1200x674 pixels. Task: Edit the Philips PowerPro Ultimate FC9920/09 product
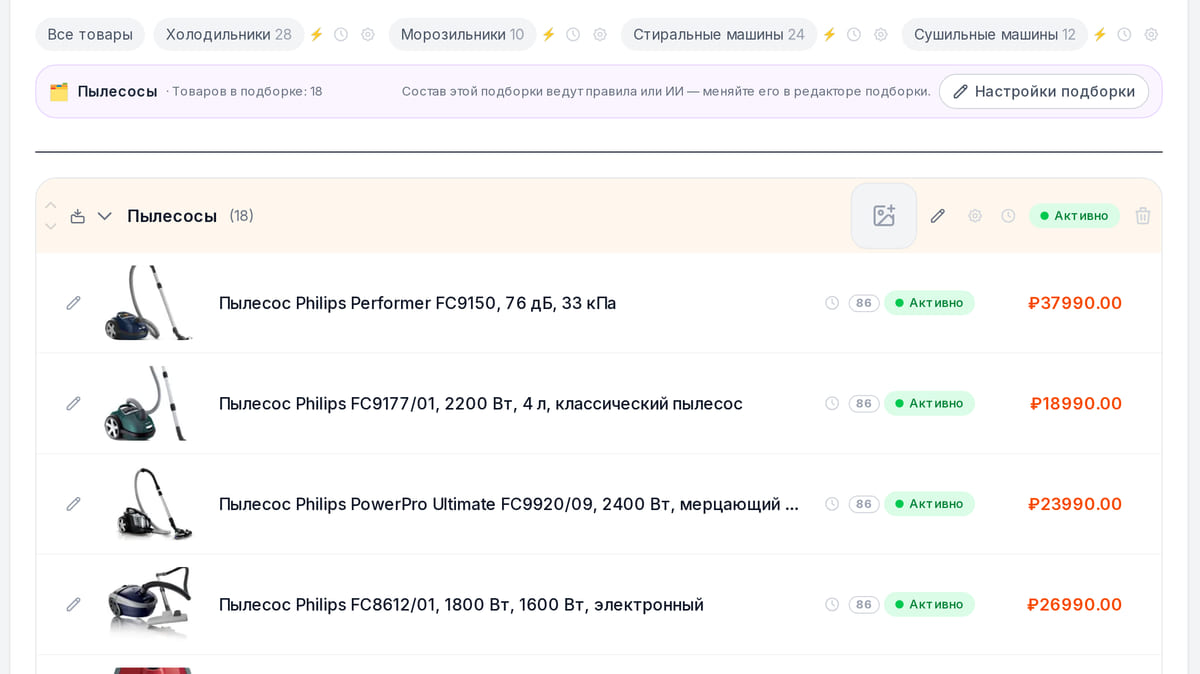click(73, 504)
